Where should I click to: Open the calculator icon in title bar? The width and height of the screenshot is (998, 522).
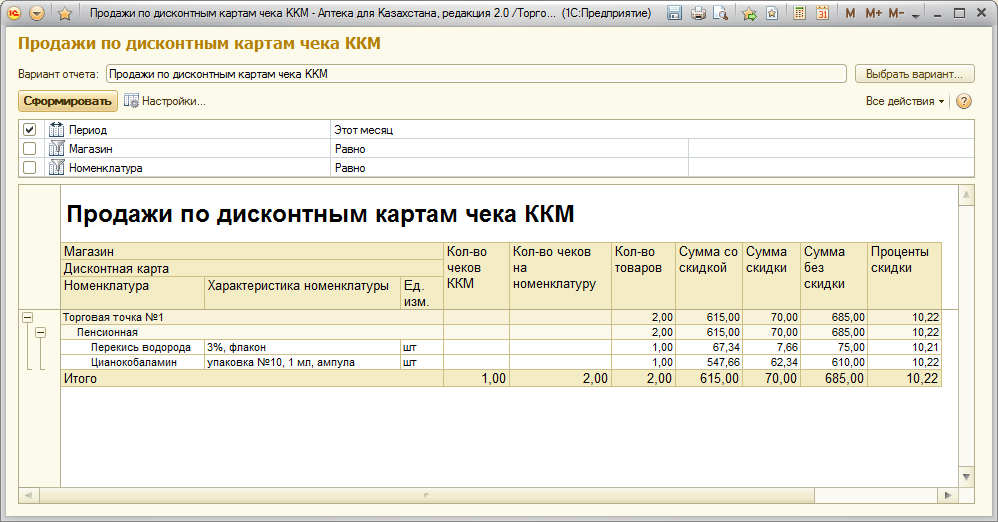pos(800,14)
